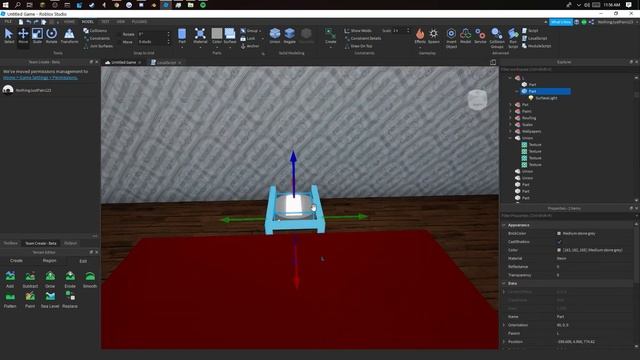
Task: Switch to the Rotate tool
Action: [51, 36]
